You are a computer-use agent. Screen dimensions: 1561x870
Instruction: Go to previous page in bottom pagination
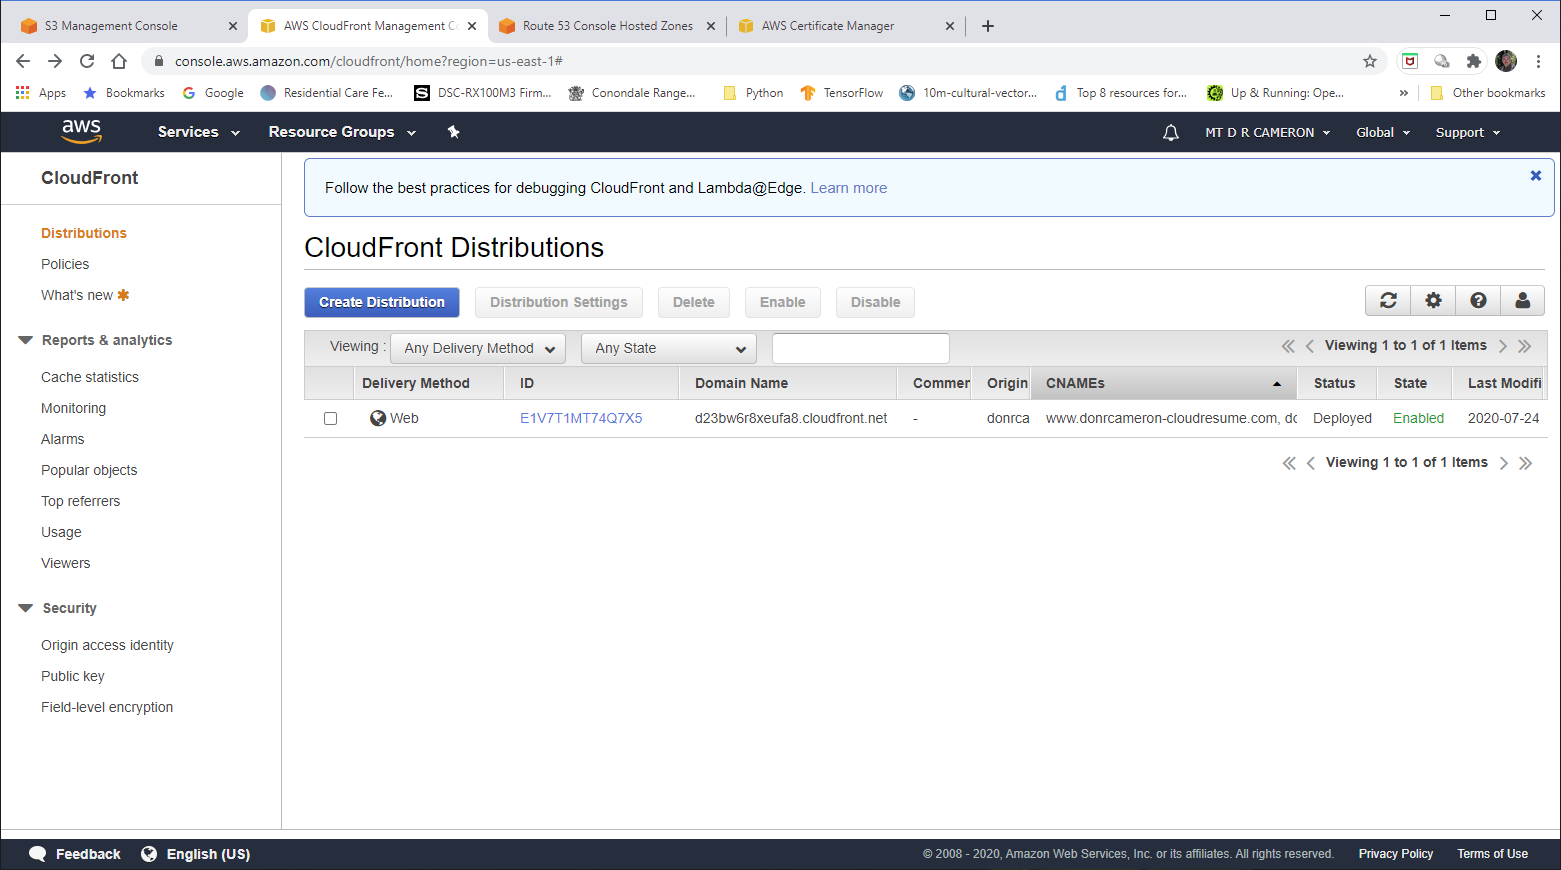coord(1311,463)
